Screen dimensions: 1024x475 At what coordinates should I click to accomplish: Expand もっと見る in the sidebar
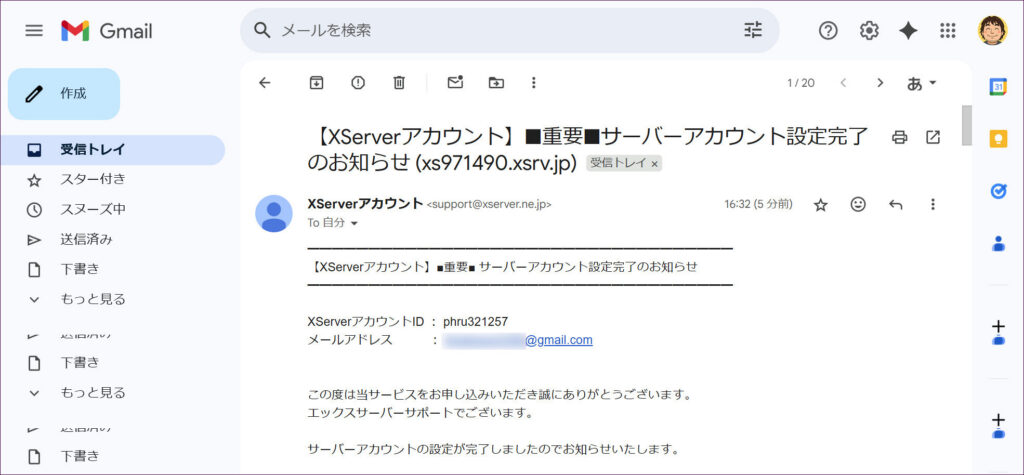92,299
